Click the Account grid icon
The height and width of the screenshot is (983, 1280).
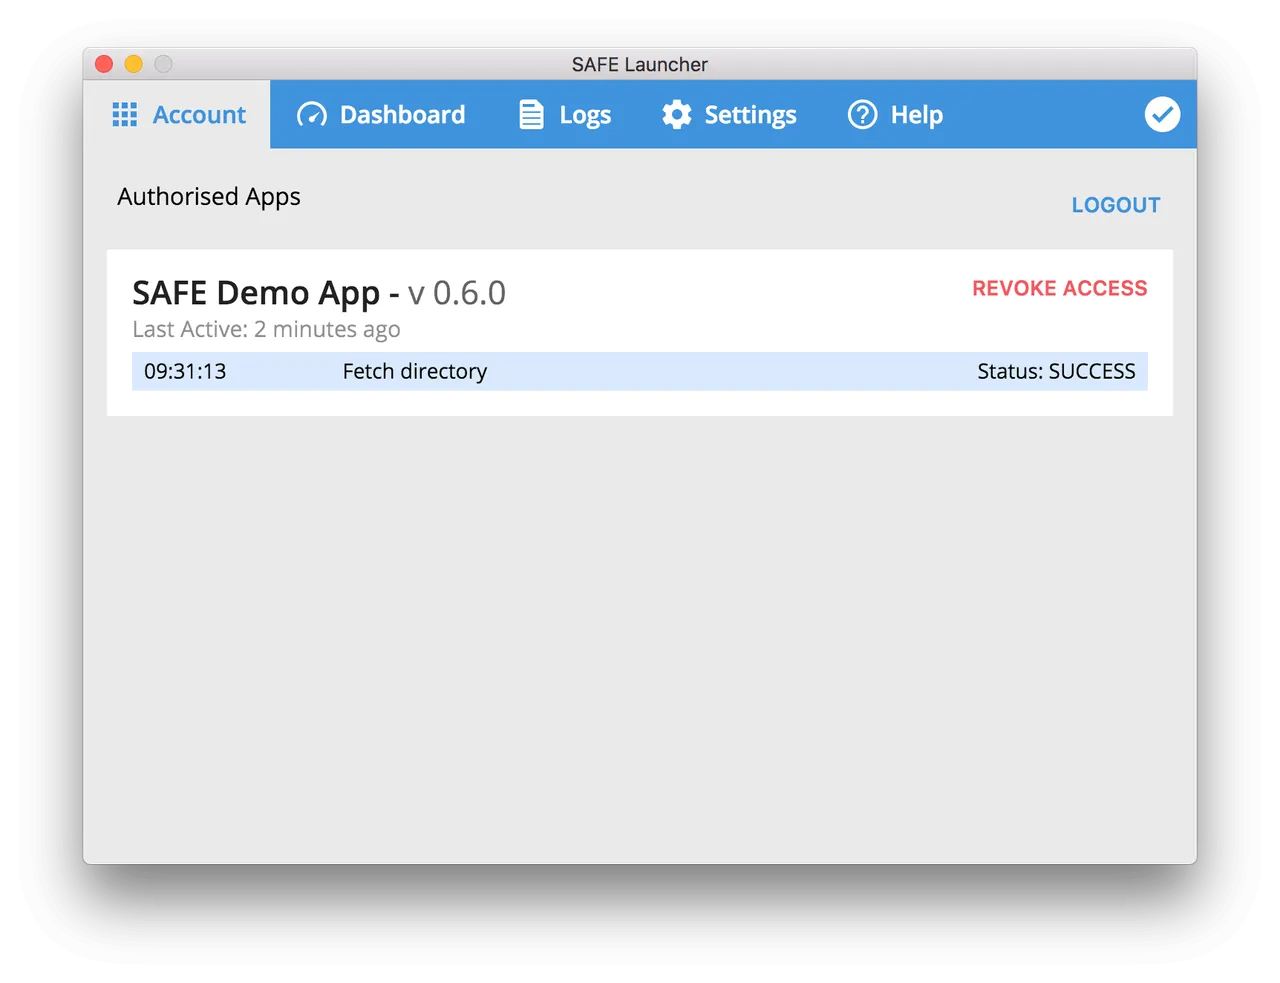125,115
